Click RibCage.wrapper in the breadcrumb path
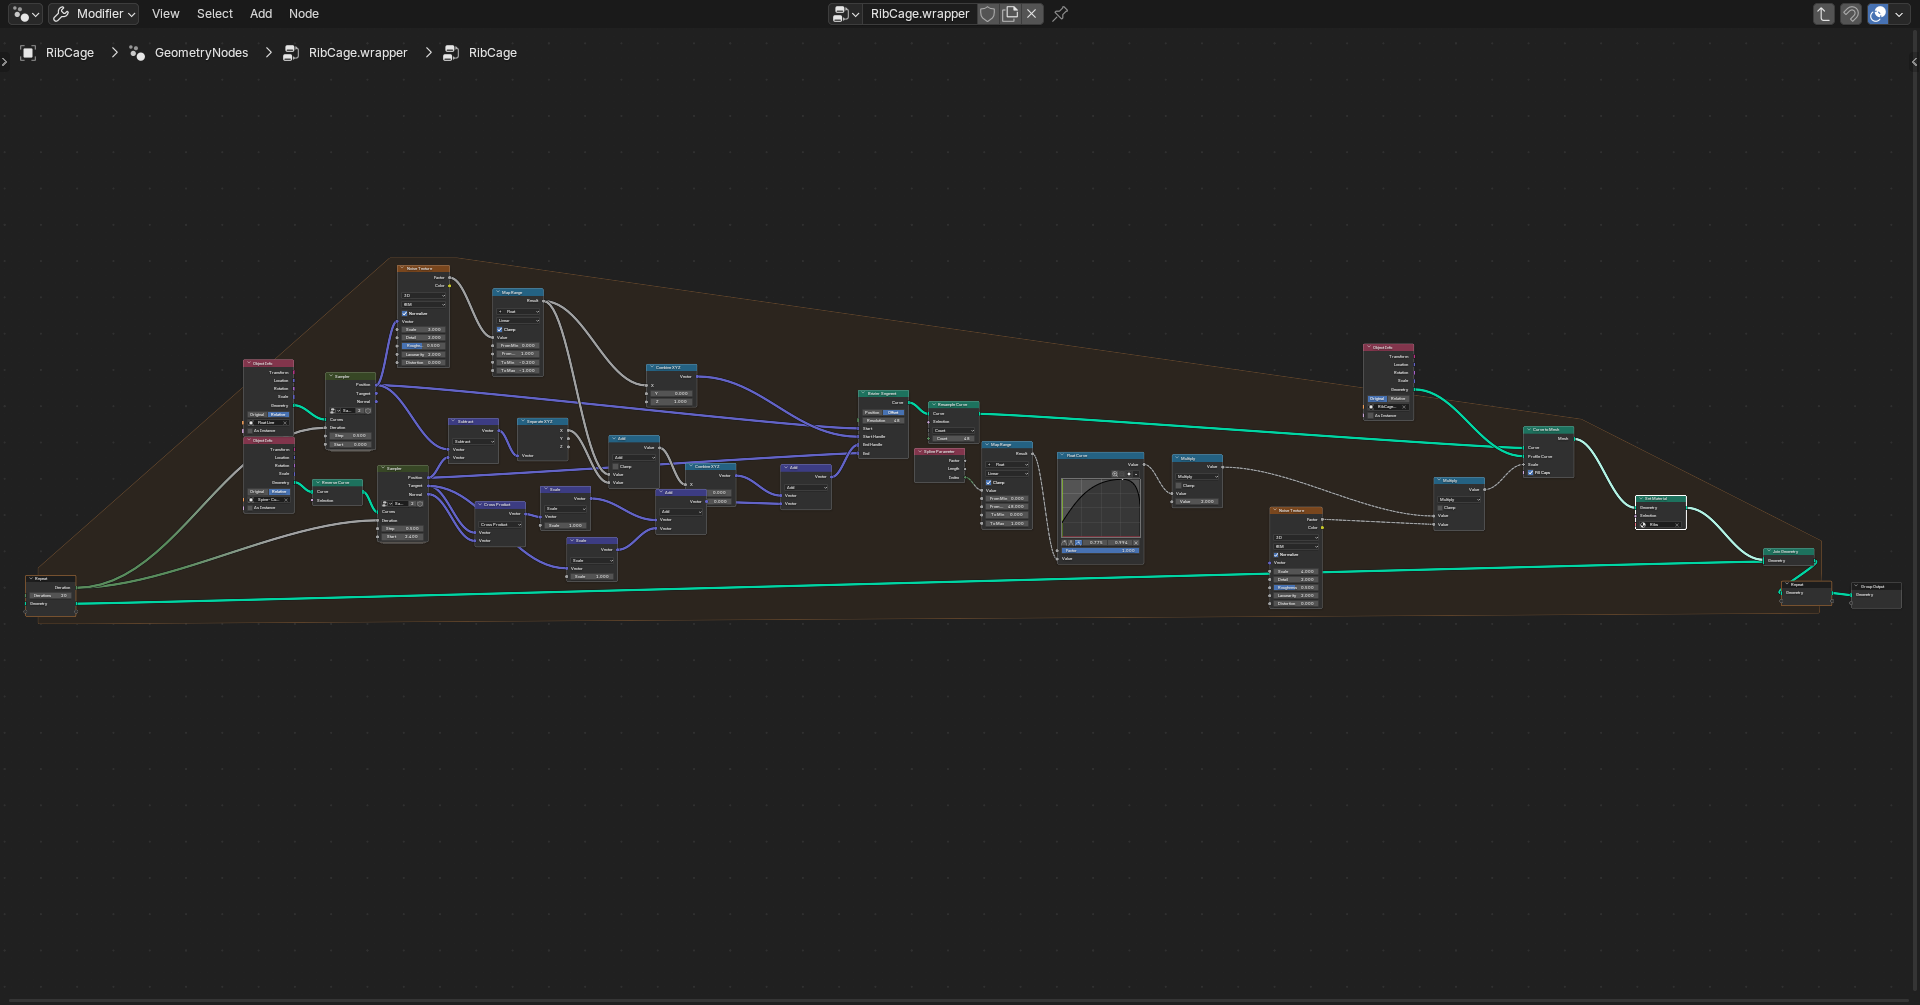 click(358, 53)
